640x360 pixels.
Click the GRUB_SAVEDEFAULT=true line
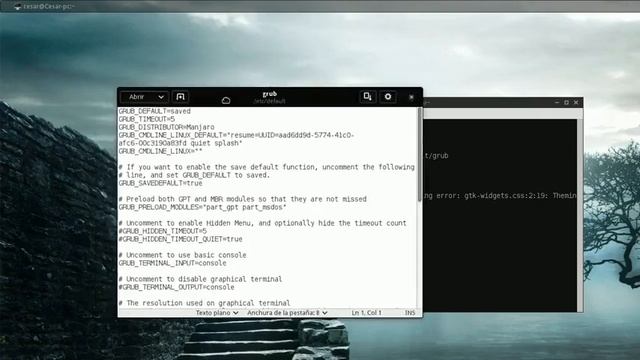(160, 183)
